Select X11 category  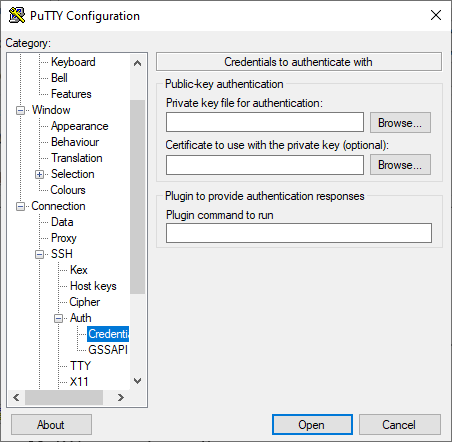tap(79, 382)
